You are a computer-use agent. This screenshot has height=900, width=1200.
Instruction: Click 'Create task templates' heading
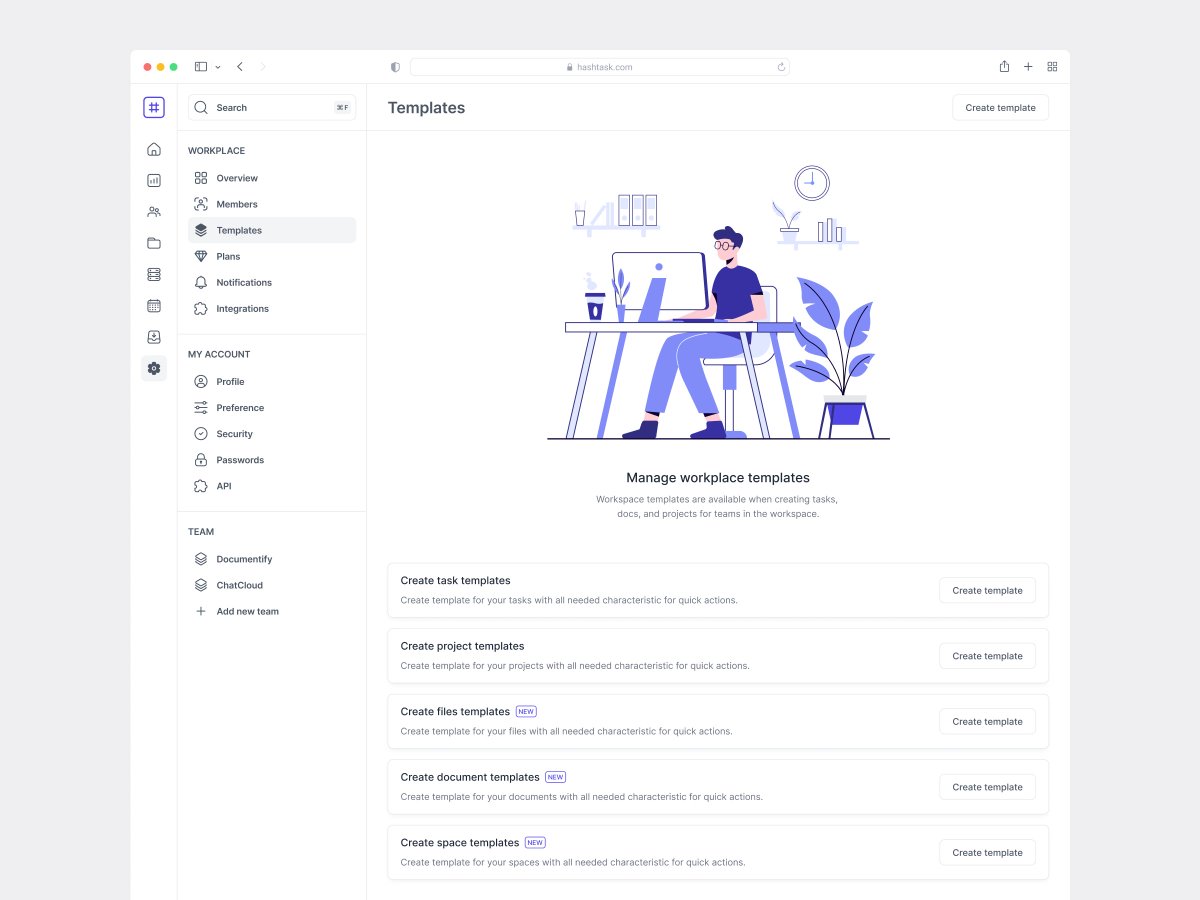456,580
